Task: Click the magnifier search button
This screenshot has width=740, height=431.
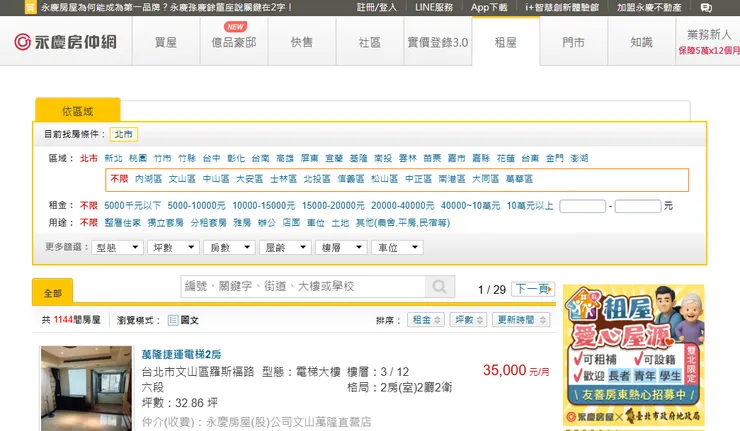Action: [439, 287]
